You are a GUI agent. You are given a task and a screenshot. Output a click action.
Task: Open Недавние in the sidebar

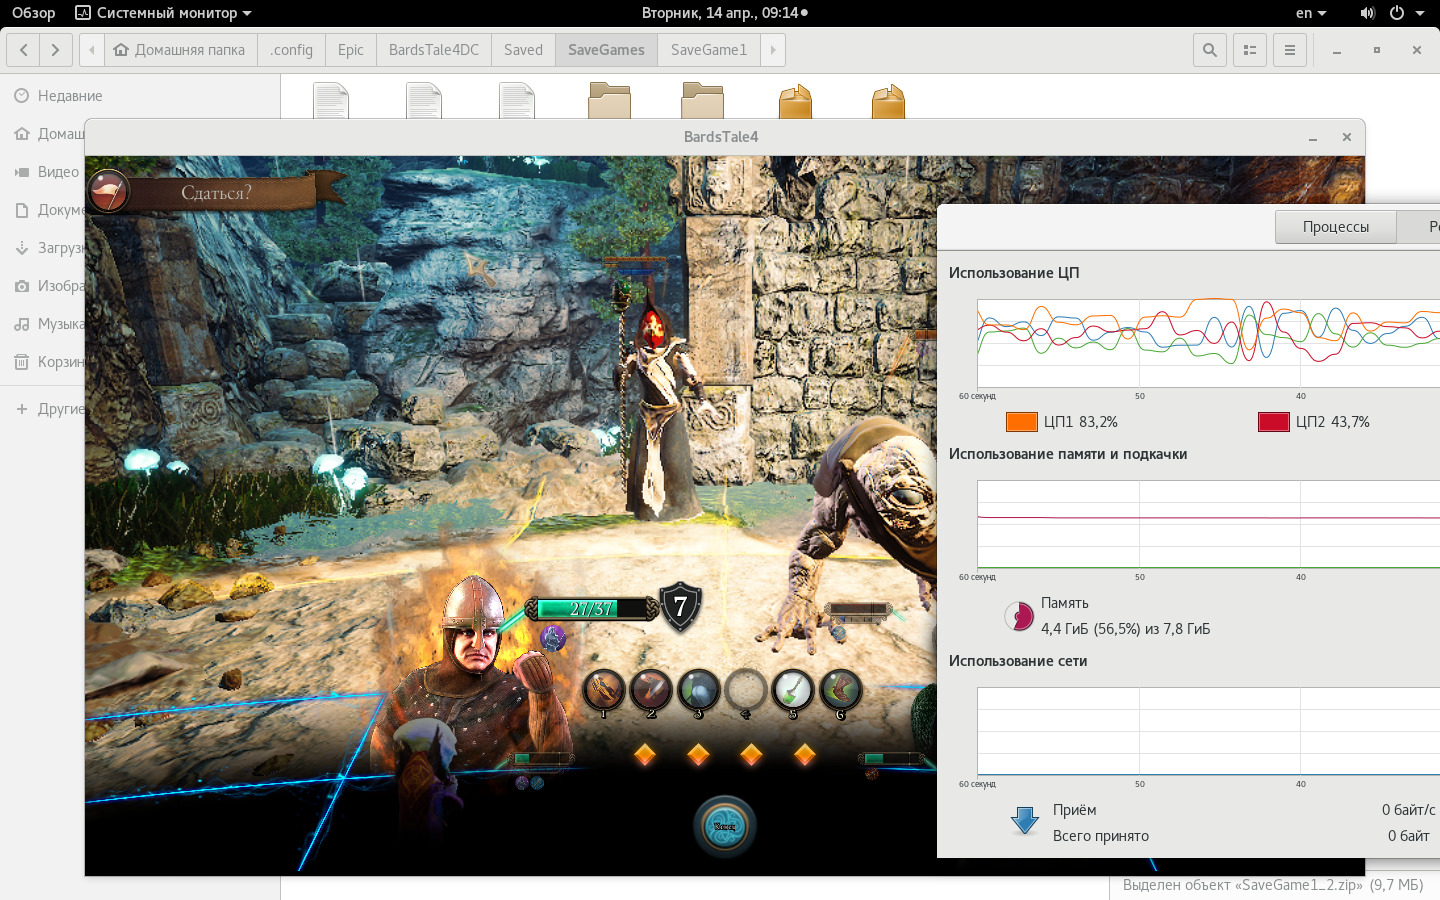(x=70, y=96)
